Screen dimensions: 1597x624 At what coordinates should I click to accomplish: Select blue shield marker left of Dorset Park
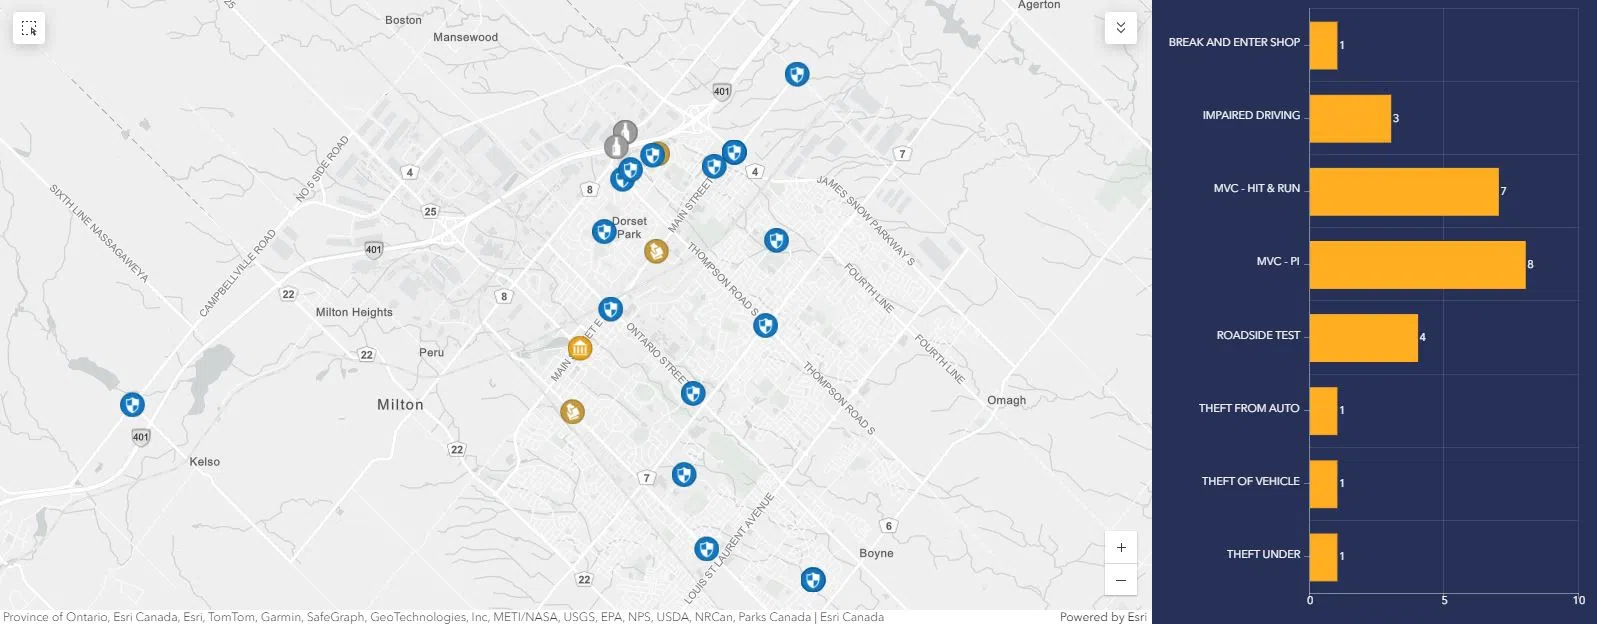click(603, 232)
